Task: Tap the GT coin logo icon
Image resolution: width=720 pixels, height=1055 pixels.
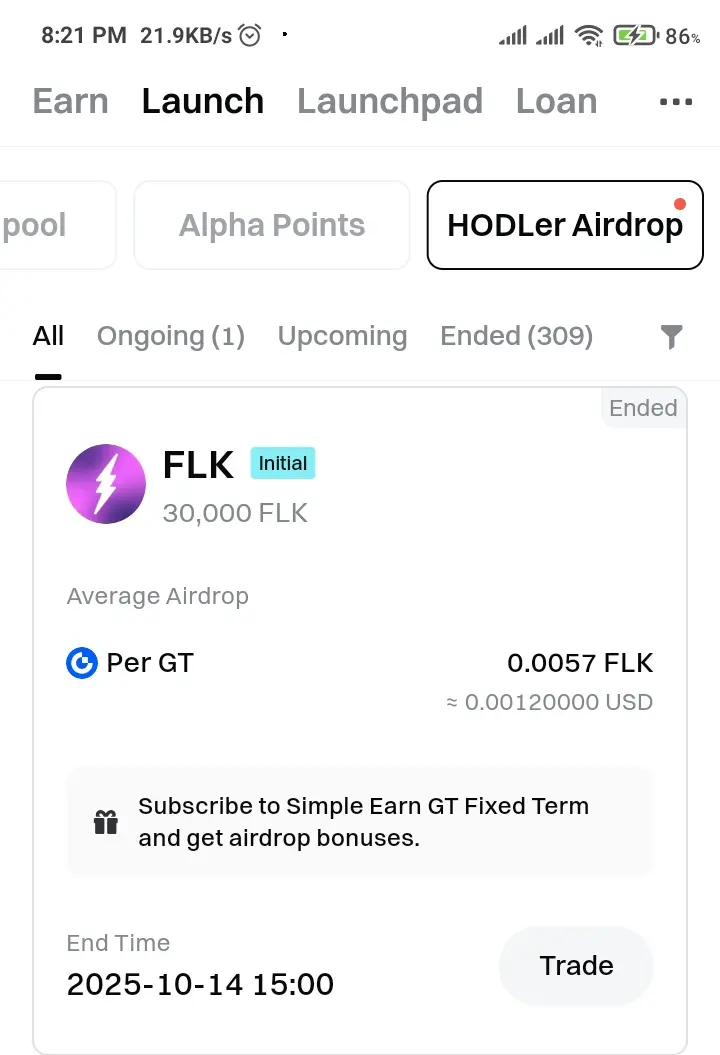Action: (x=81, y=662)
